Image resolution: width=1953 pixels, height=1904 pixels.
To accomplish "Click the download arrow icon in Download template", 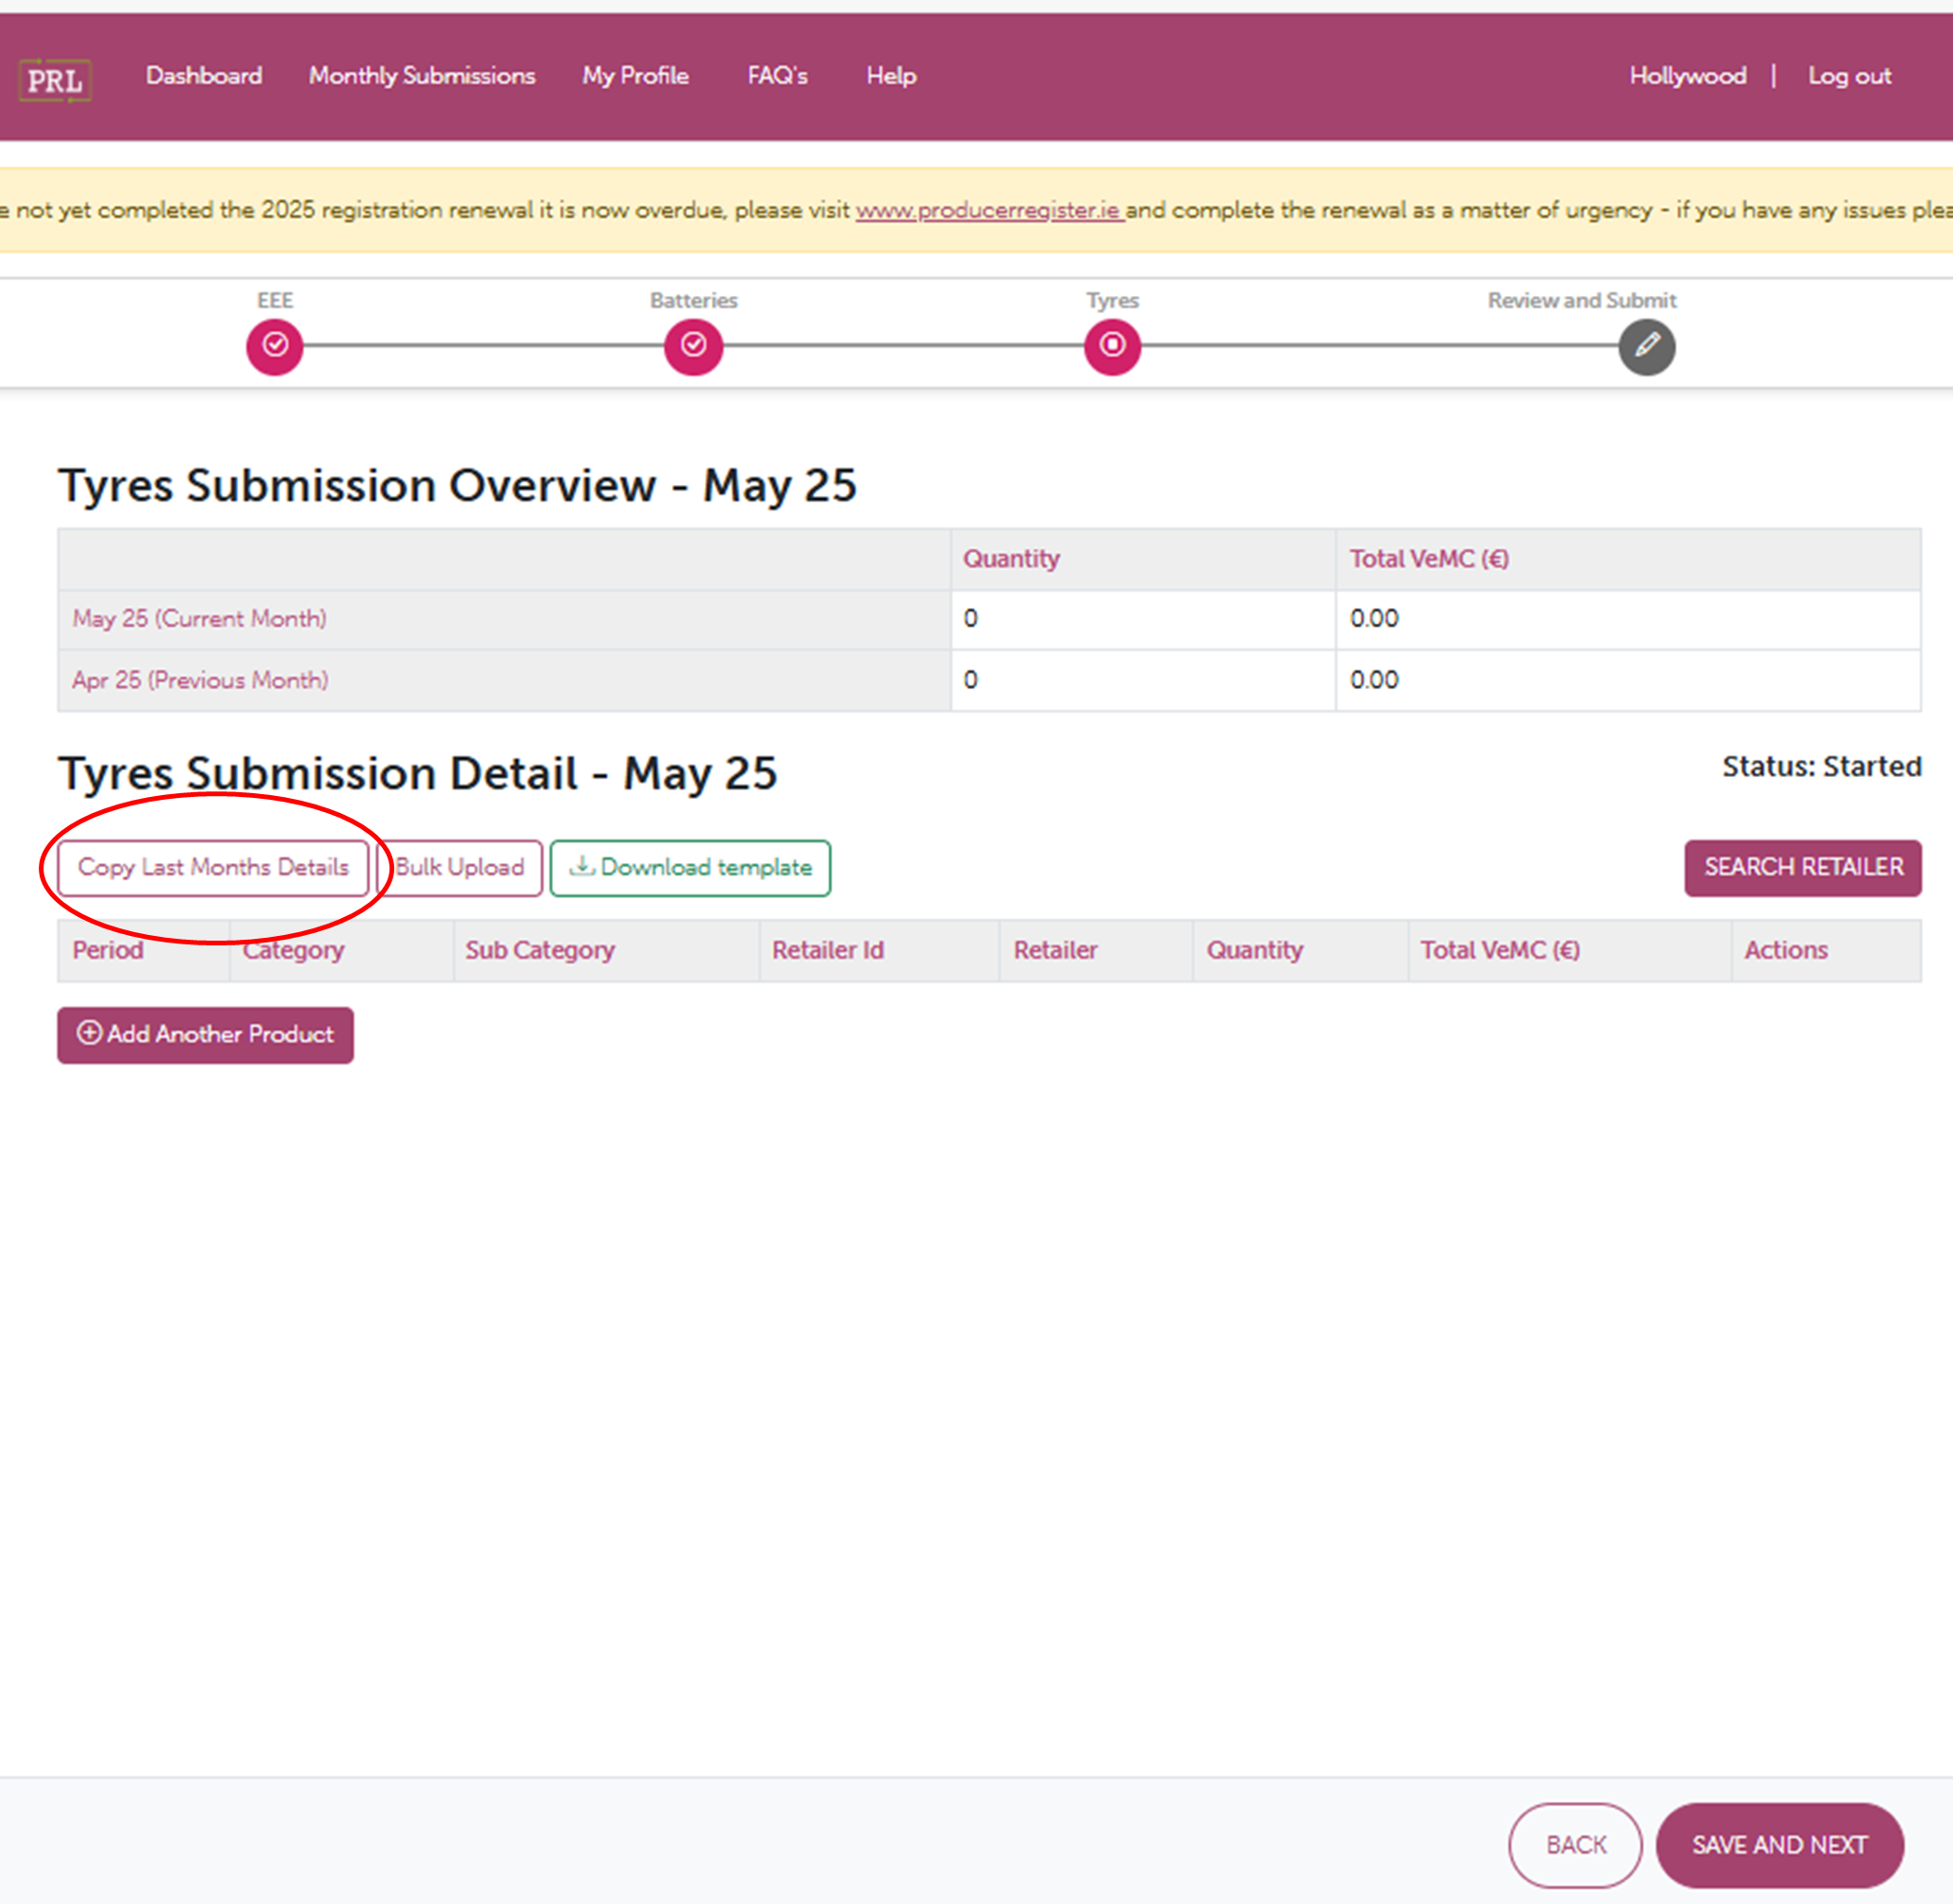I will click(581, 867).
